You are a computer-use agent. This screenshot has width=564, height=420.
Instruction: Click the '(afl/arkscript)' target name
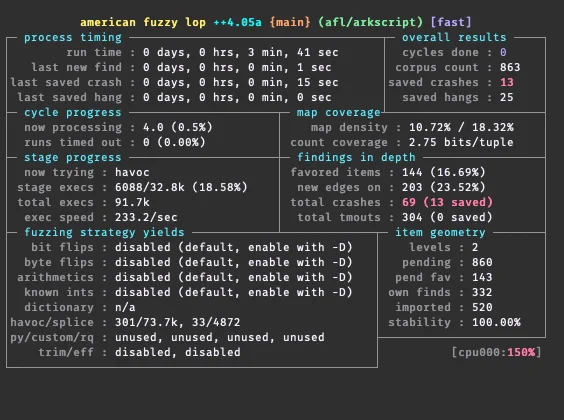click(370, 22)
